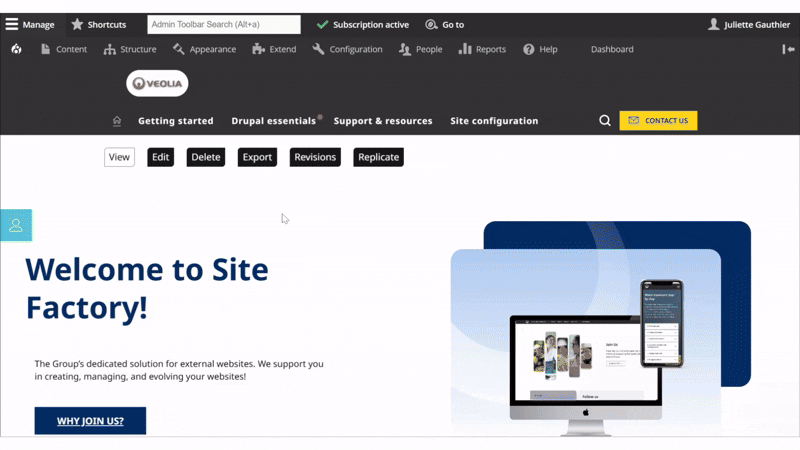Click the site home house icon
This screenshot has width=800, height=450.
[117, 121]
